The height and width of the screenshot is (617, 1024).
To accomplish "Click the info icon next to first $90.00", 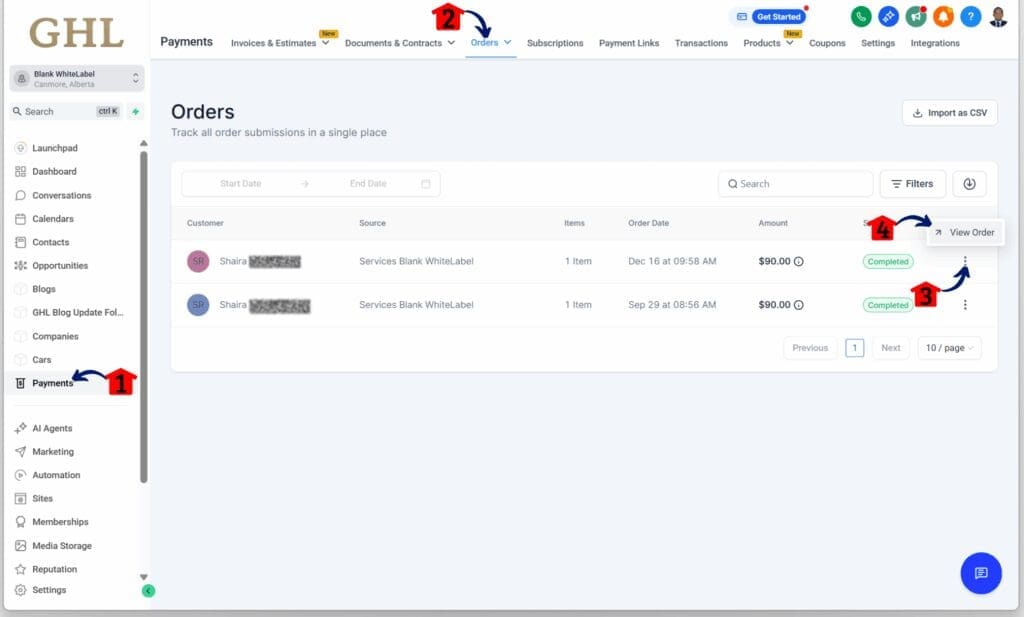I will [x=799, y=262].
